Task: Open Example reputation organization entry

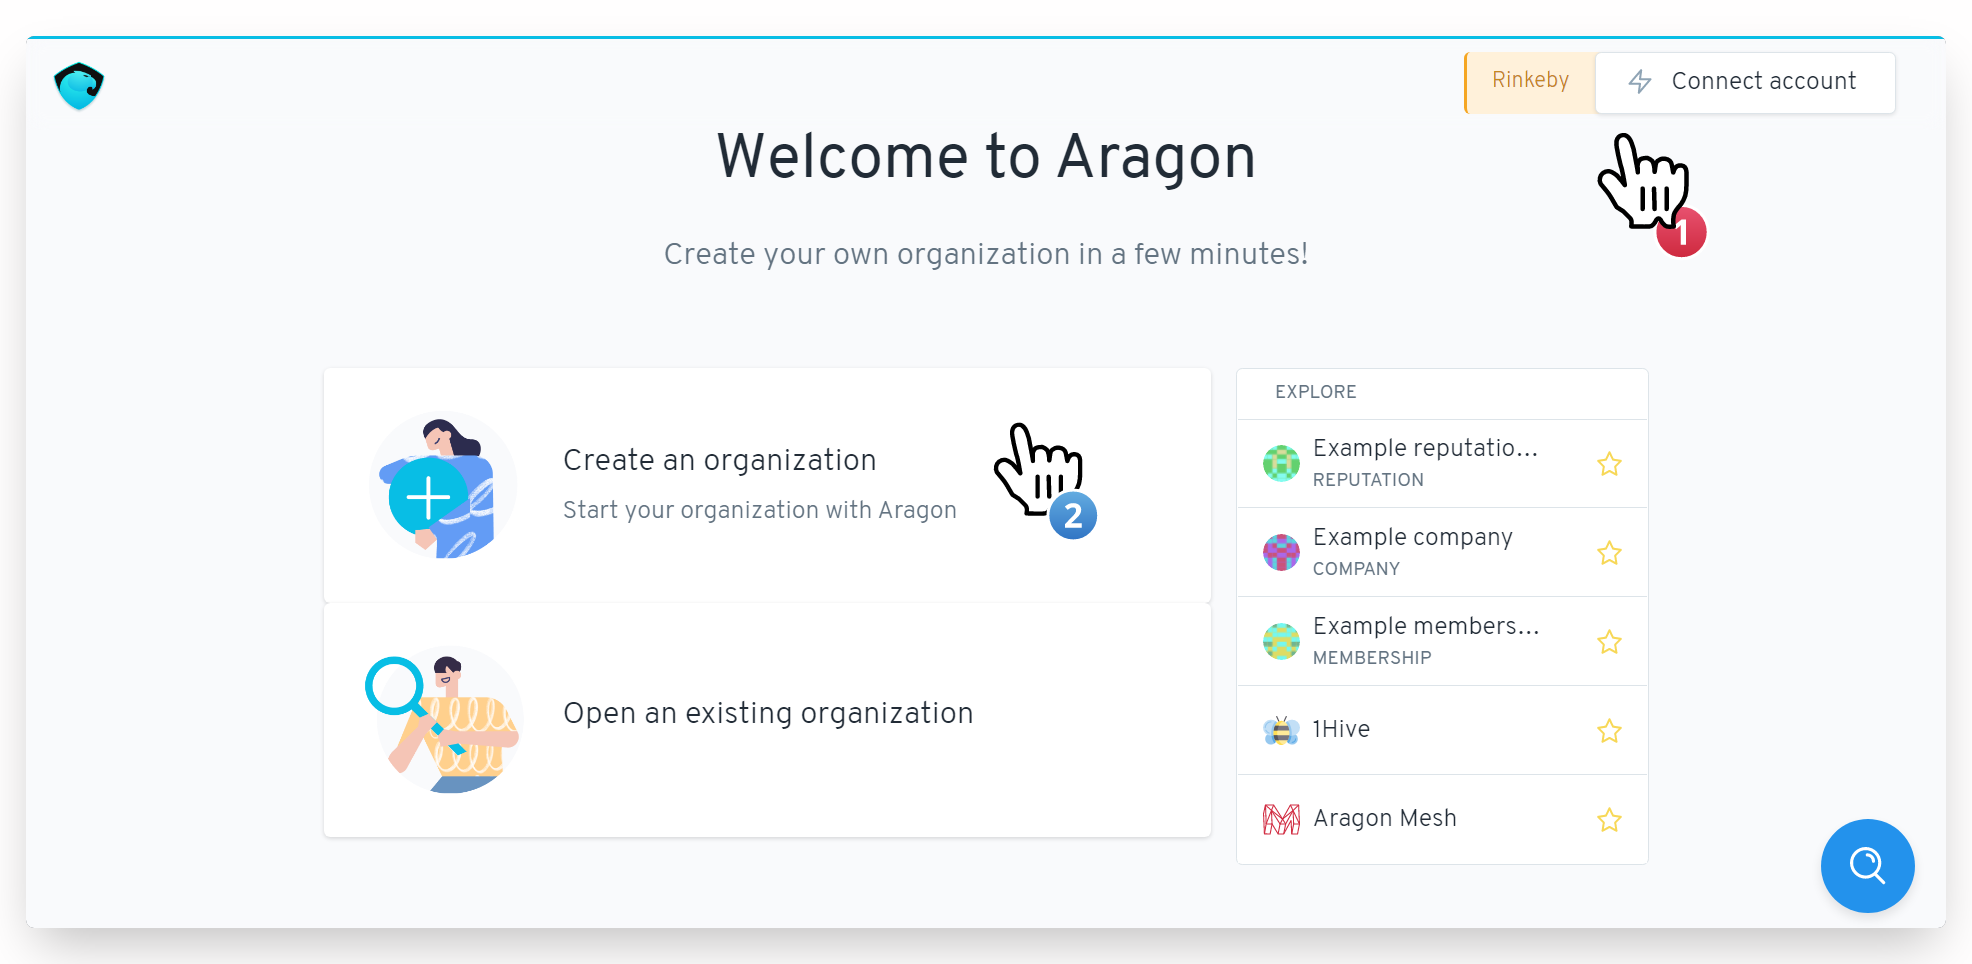Action: (x=1442, y=464)
